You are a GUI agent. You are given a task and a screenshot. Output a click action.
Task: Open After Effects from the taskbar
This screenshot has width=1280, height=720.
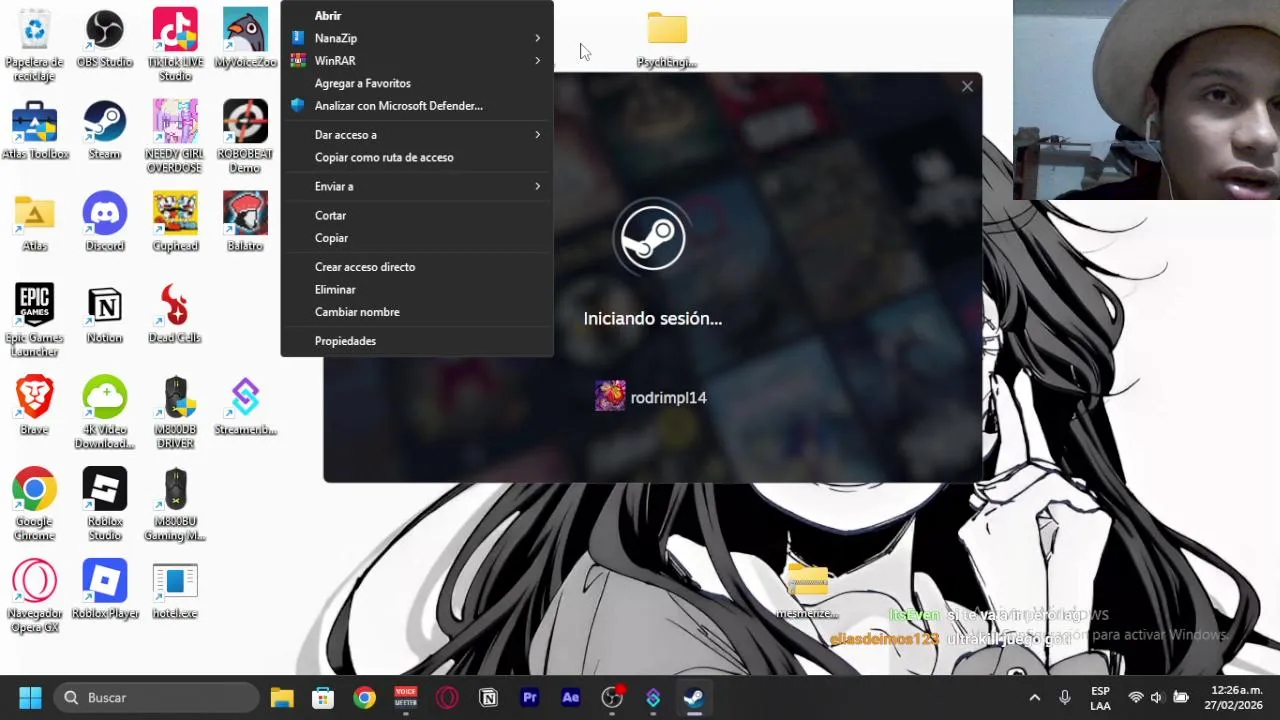point(571,697)
